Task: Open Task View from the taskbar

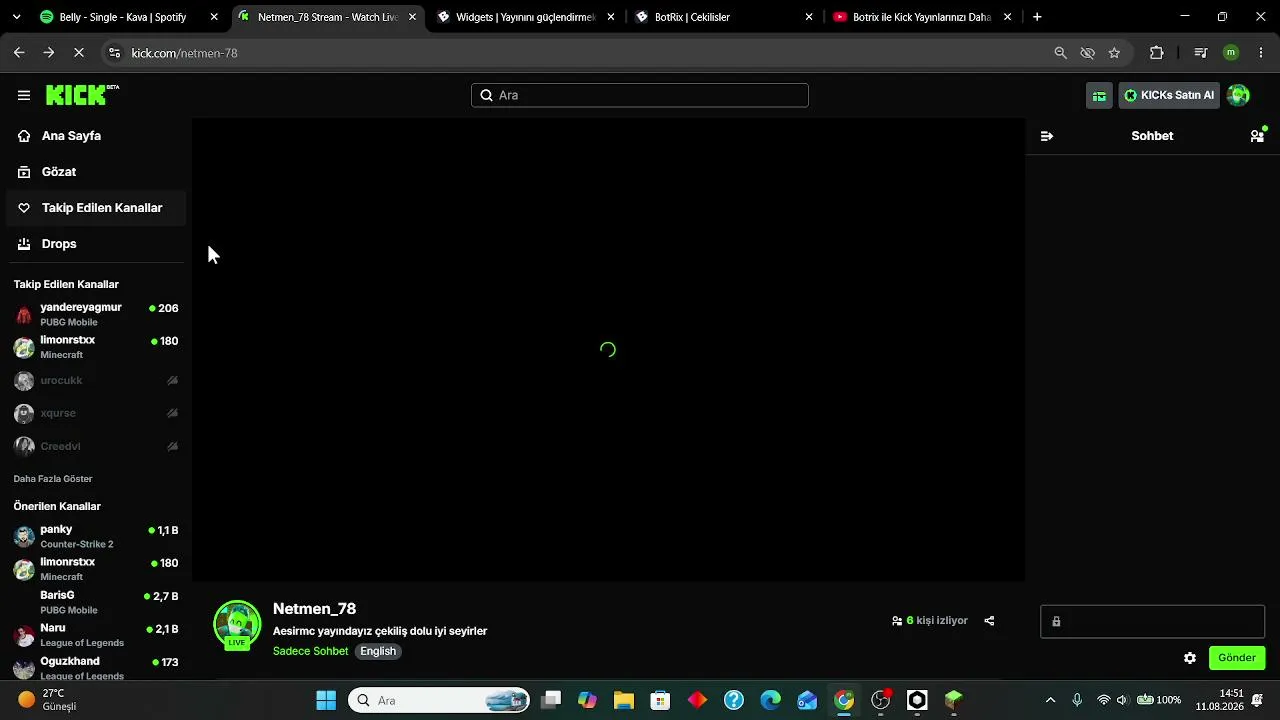Action: [551, 700]
